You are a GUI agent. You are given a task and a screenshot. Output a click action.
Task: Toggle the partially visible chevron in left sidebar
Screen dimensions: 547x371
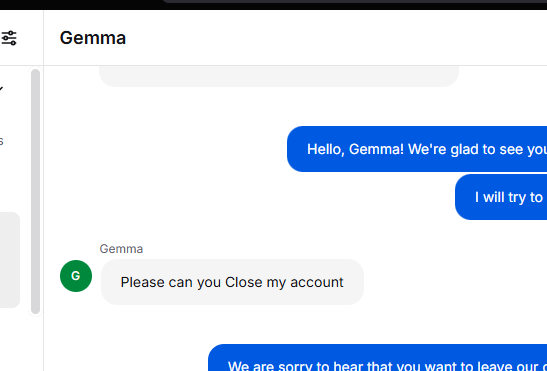pyautogui.click(x=1, y=89)
